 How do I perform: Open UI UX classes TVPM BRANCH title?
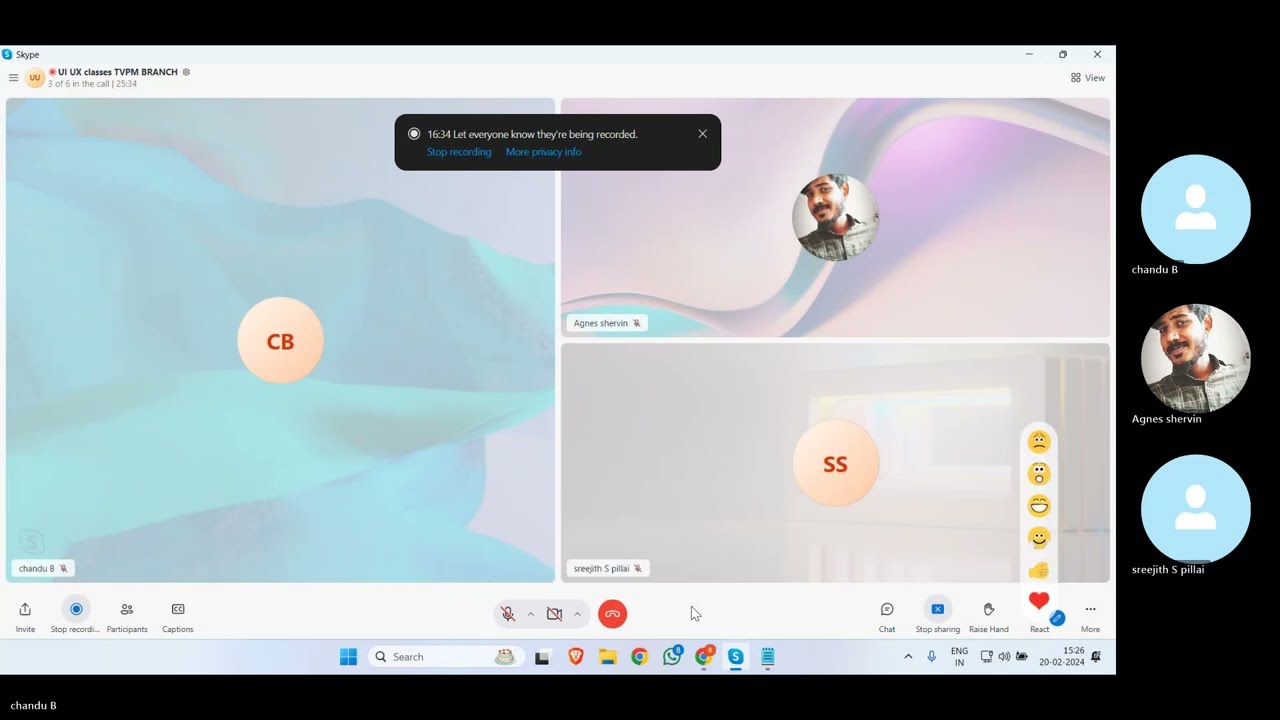point(118,72)
